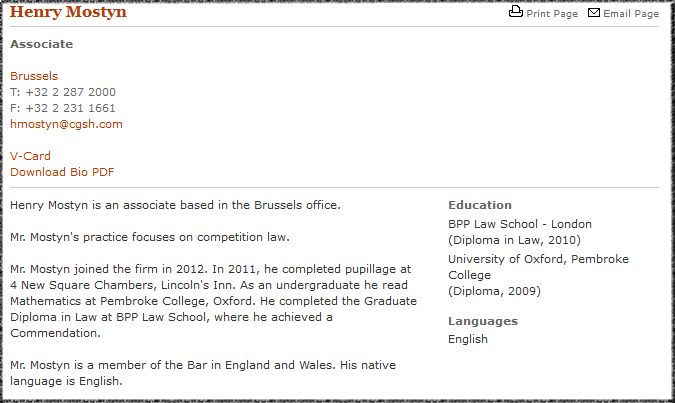The image size is (675, 403).
Task: Click the fax number +32 2 231 1661
Action: pos(71,108)
